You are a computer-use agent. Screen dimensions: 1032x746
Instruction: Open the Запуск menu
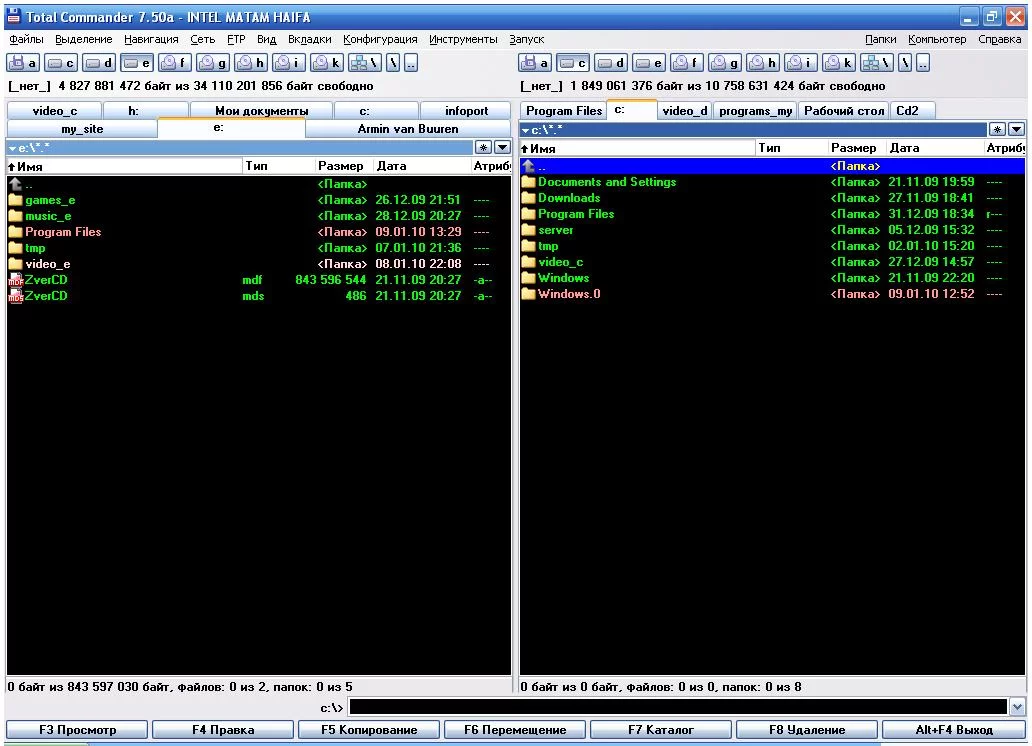(527, 40)
